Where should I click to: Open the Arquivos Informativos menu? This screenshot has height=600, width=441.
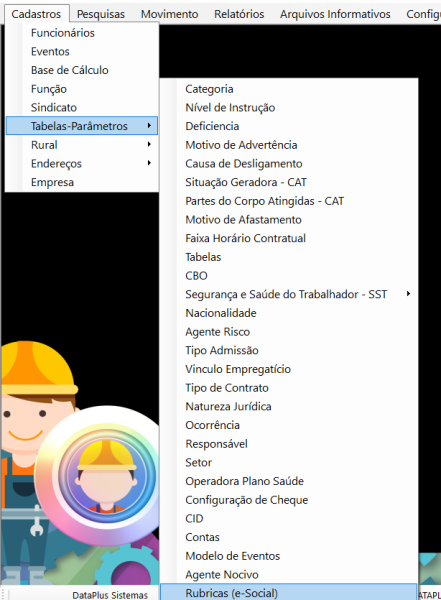coord(335,14)
